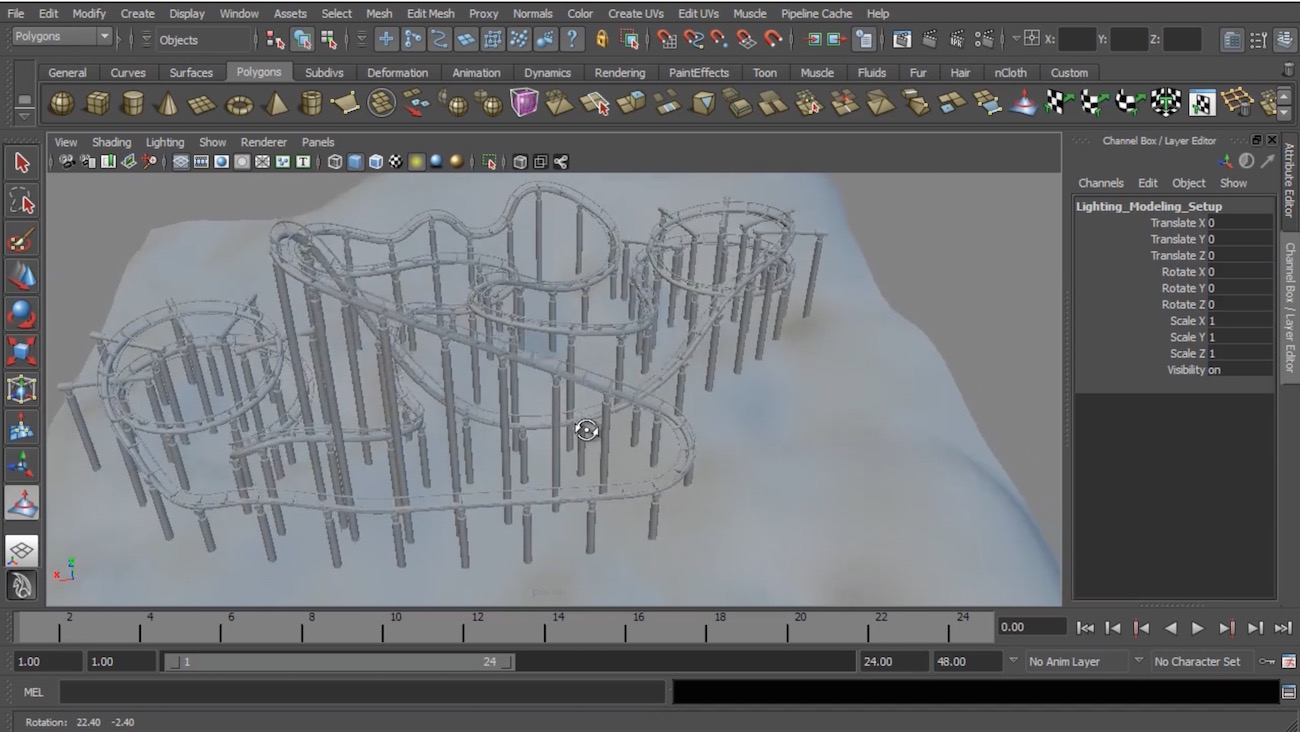Select the Paint Selection tool
Viewport: 1300px width, 732px height.
[21, 240]
